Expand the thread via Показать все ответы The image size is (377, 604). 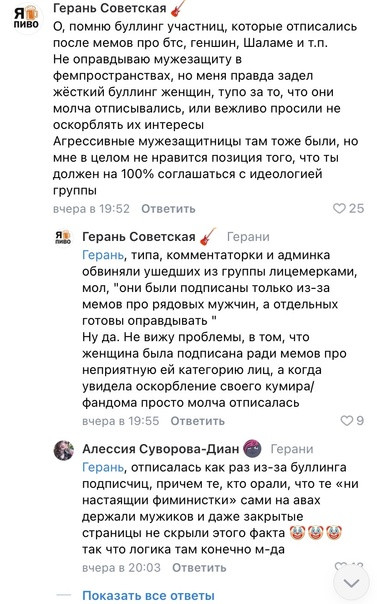click(x=148, y=595)
